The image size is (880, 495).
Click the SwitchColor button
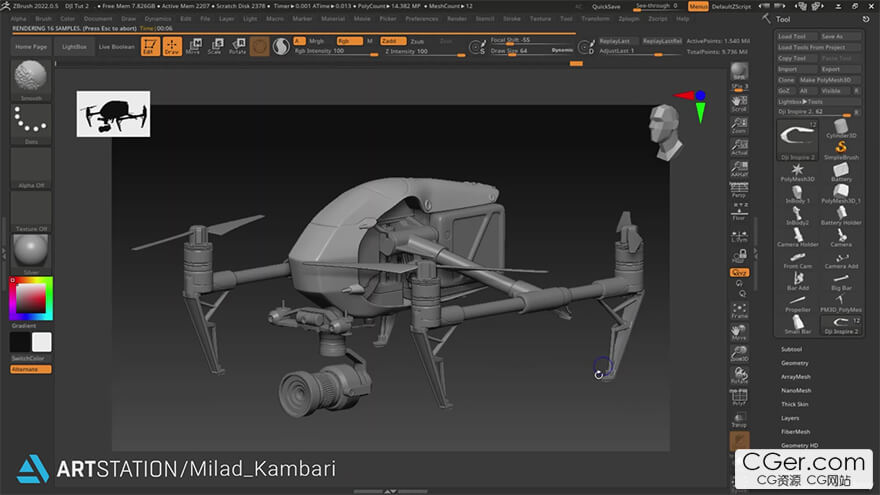(x=31, y=358)
